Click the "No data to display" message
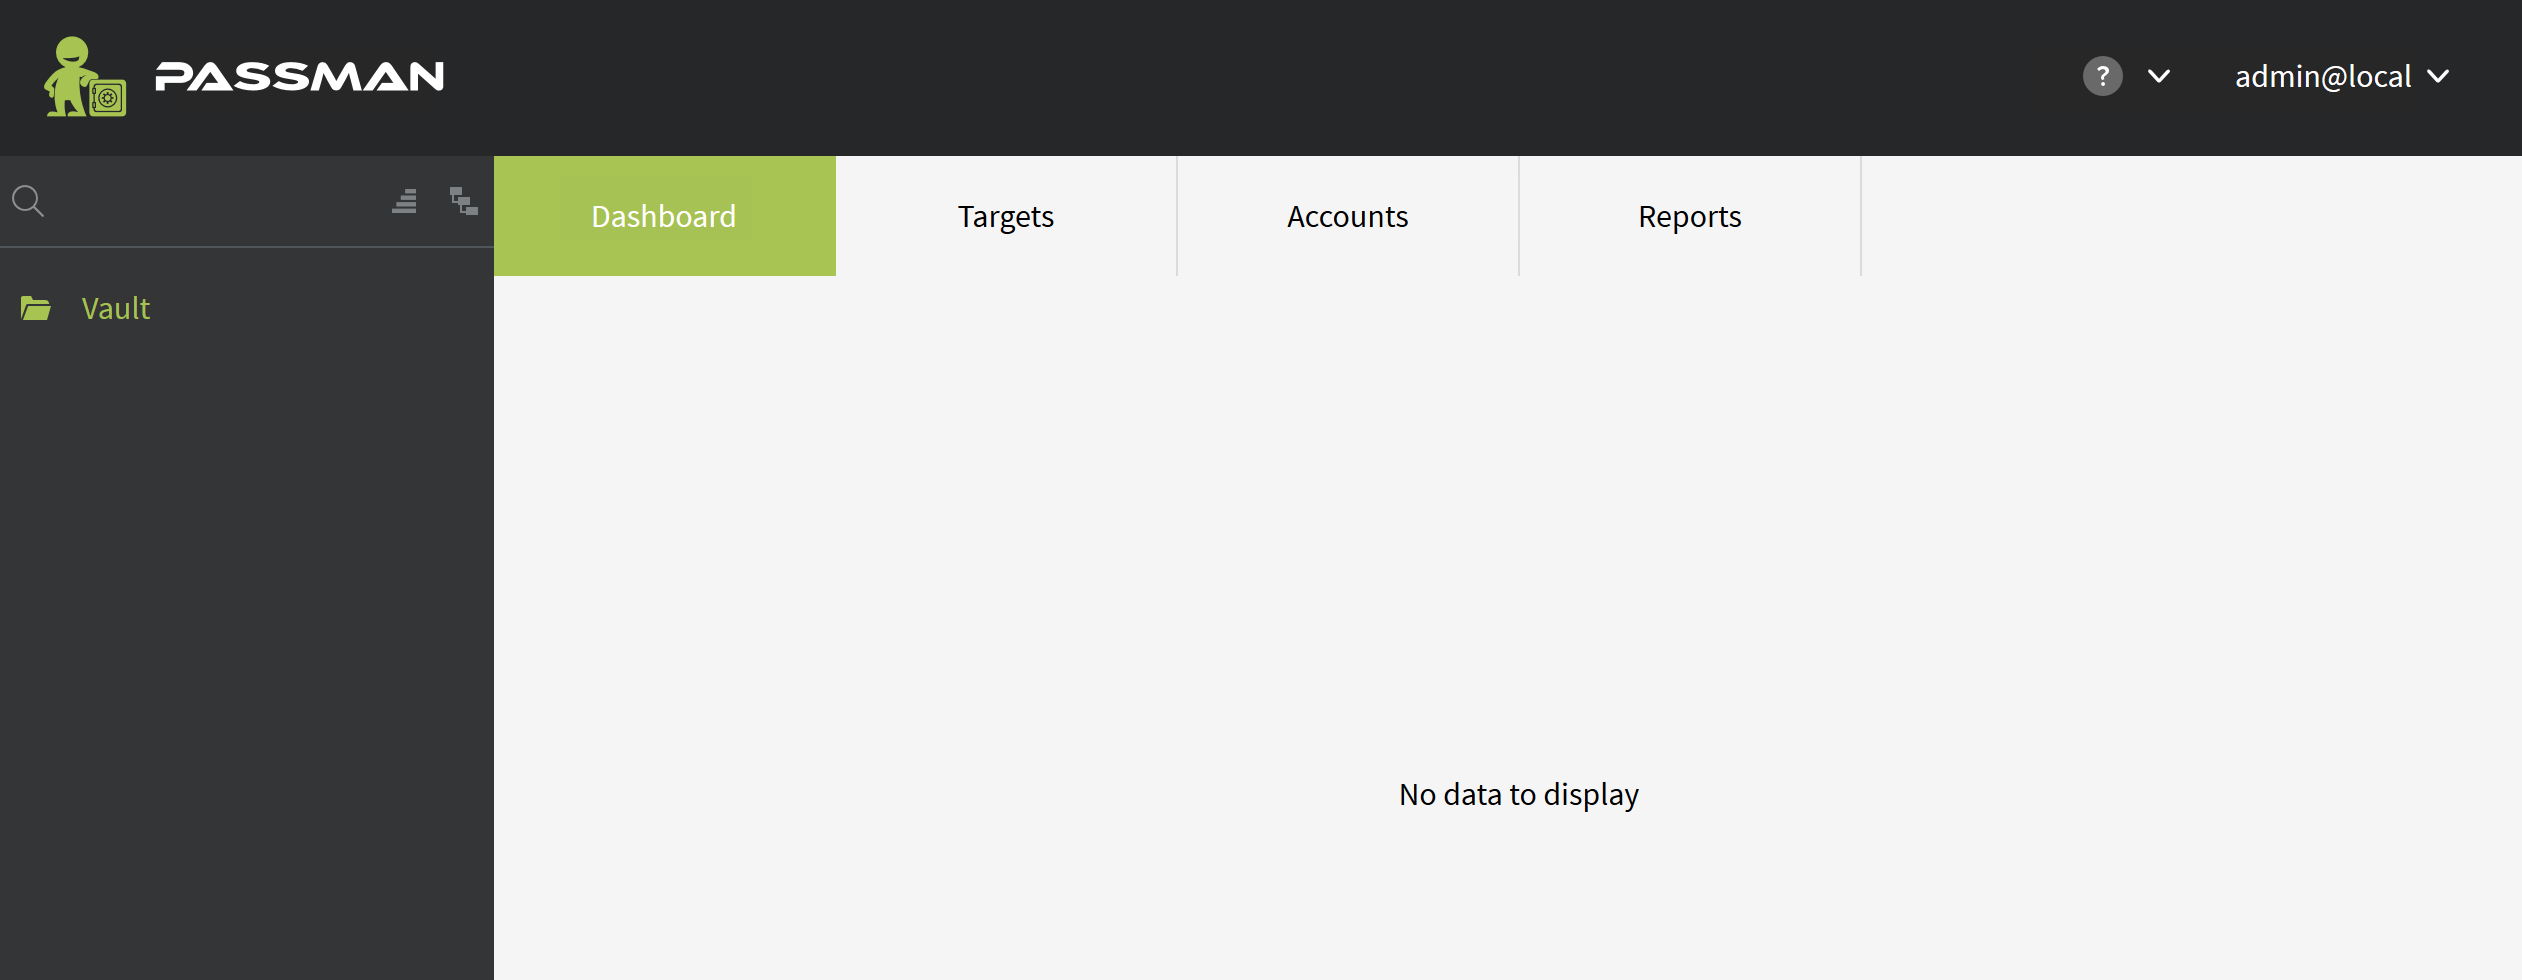 1518,794
